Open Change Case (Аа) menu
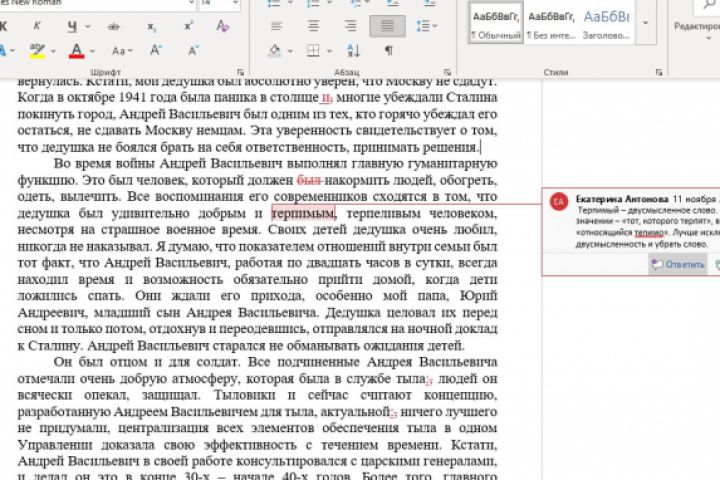This screenshot has height=480, width=720. (x=122, y=51)
